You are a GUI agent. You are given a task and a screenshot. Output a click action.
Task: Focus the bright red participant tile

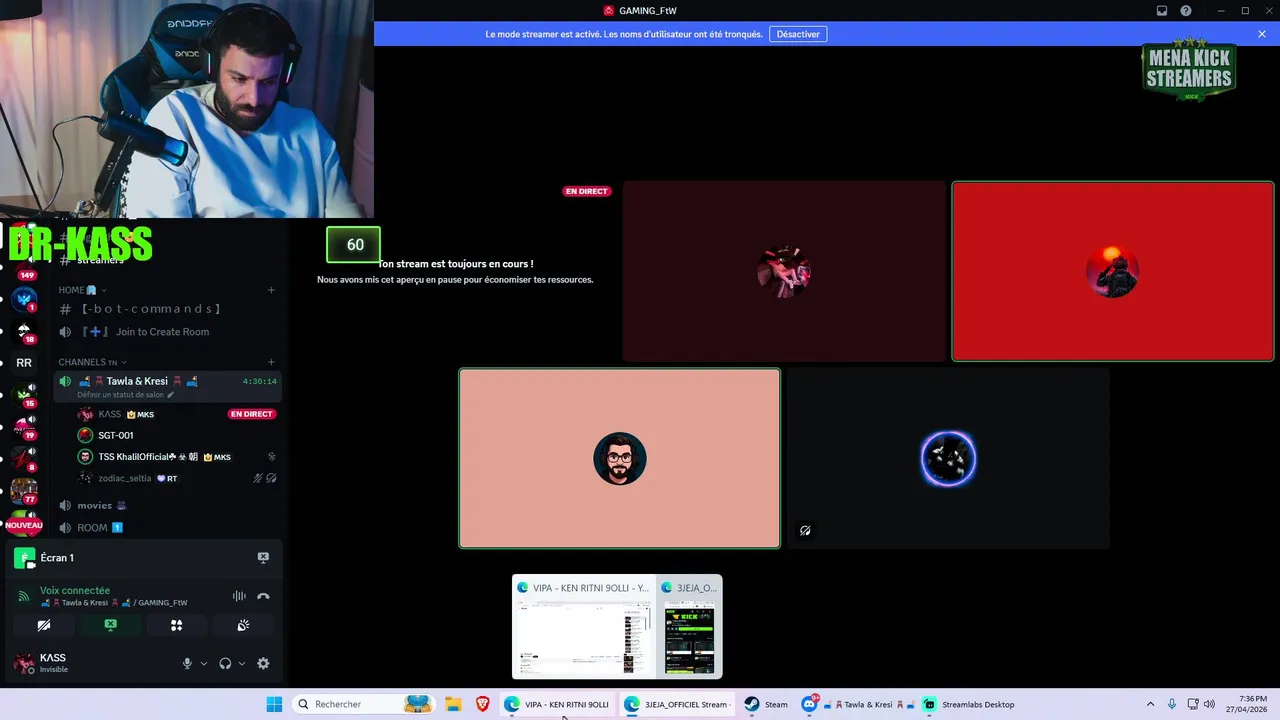(x=1113, y=271)
